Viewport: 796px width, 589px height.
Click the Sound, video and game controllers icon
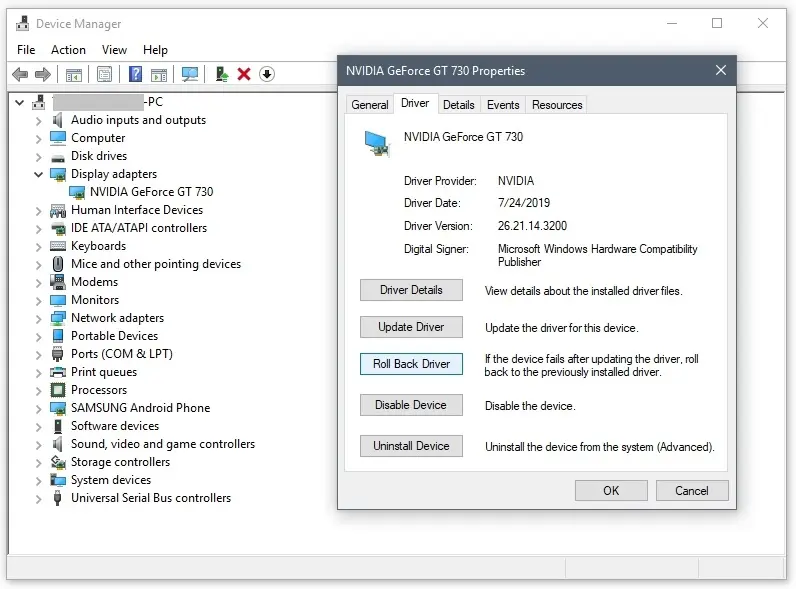pyautogui.click(x=58, y=444)
